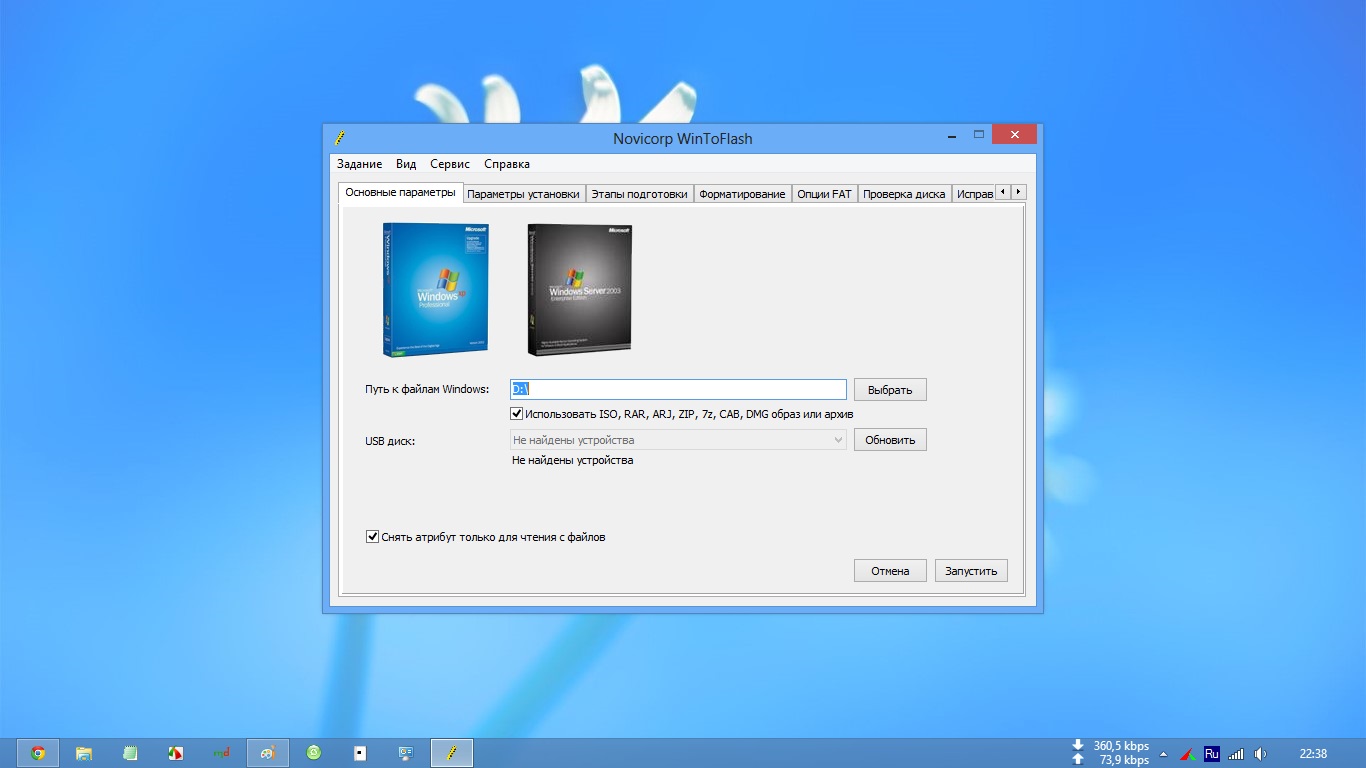Select the Windows Server 2003 box image

click(x=580, y=290)
